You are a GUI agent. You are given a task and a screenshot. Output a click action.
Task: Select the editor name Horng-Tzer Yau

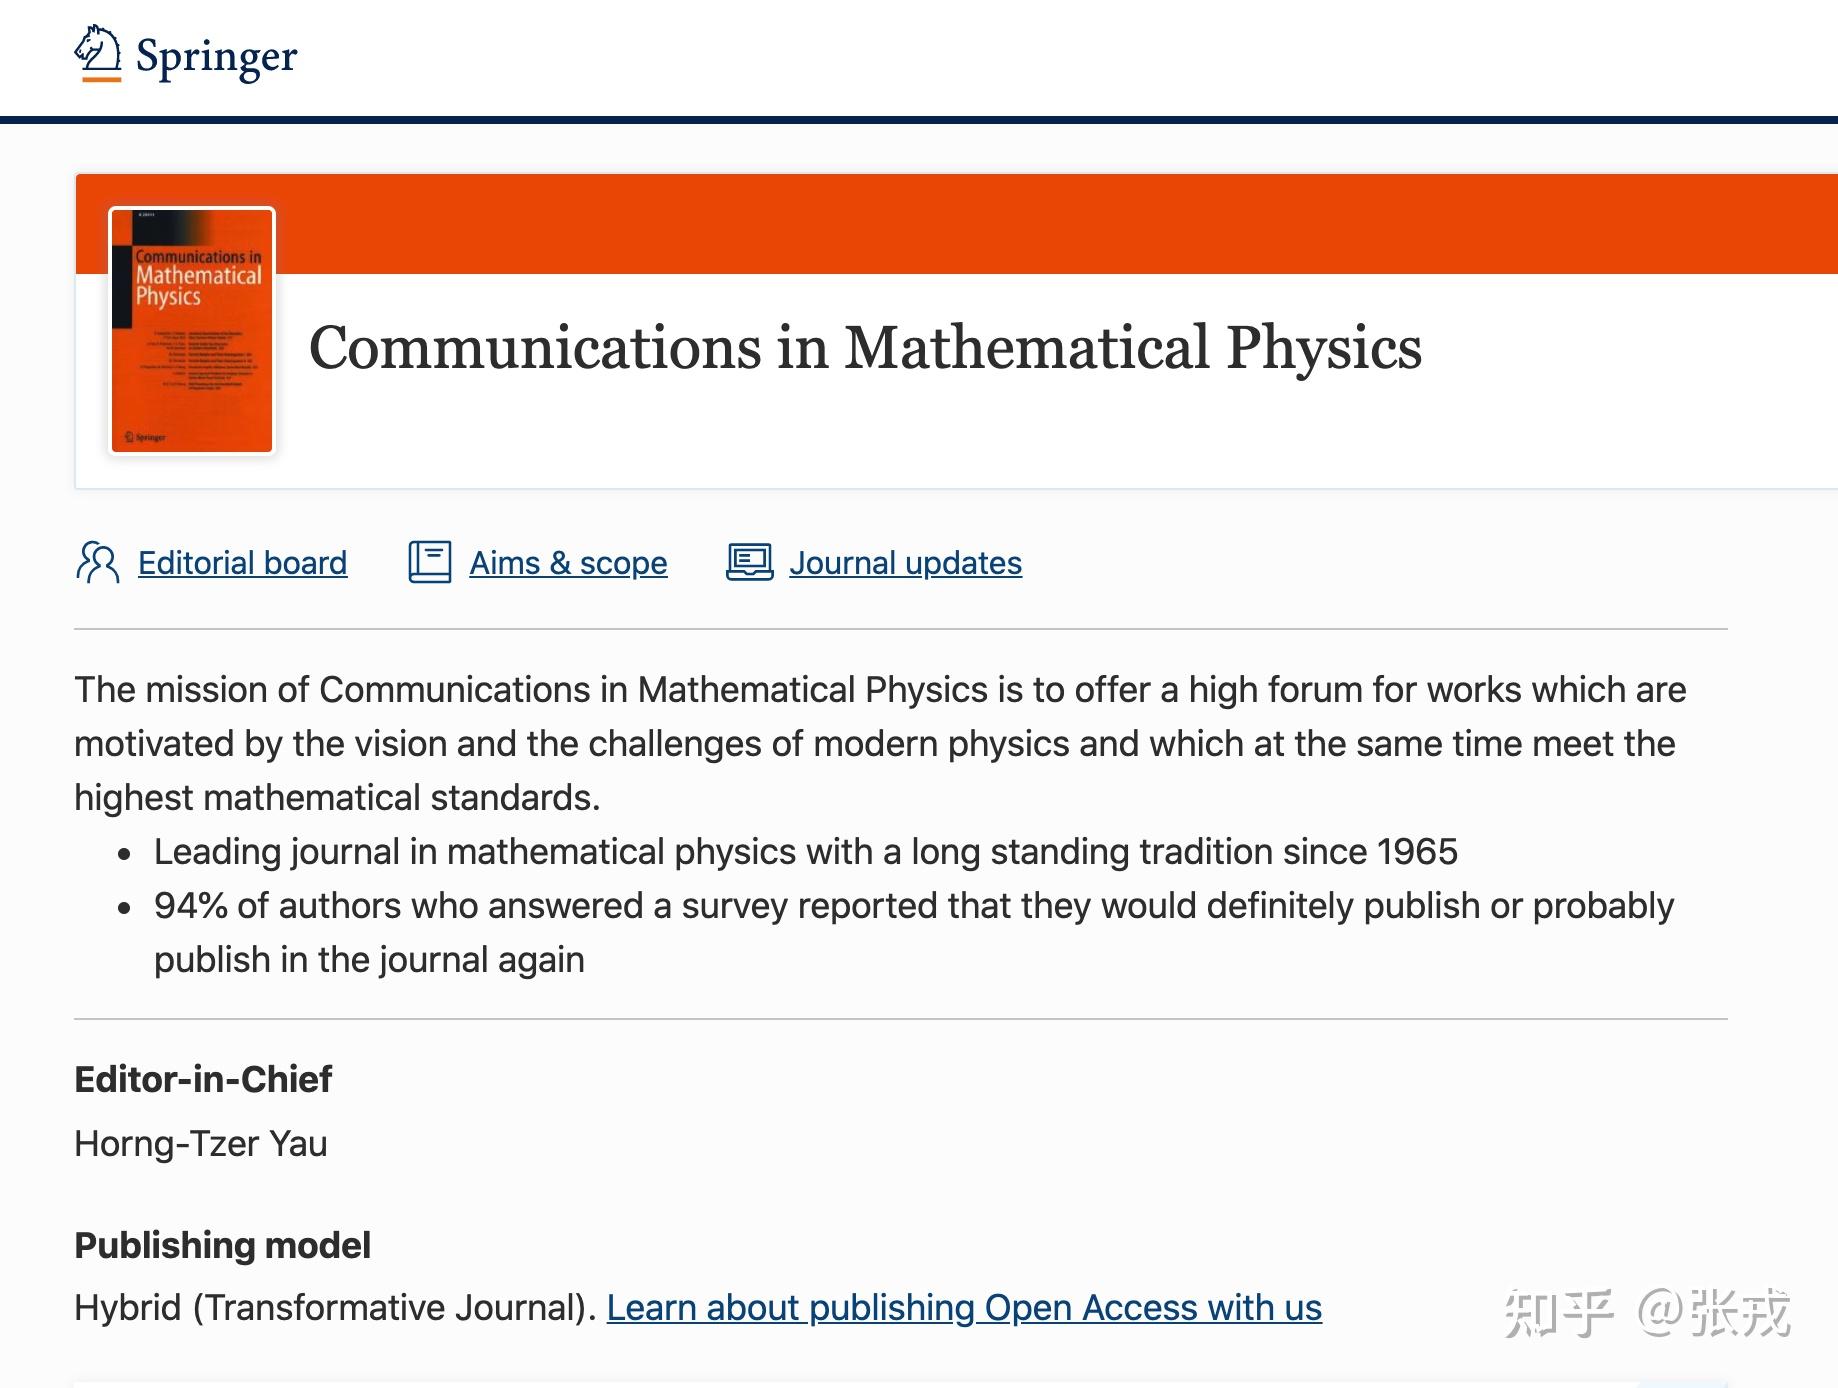[201, 1144]
